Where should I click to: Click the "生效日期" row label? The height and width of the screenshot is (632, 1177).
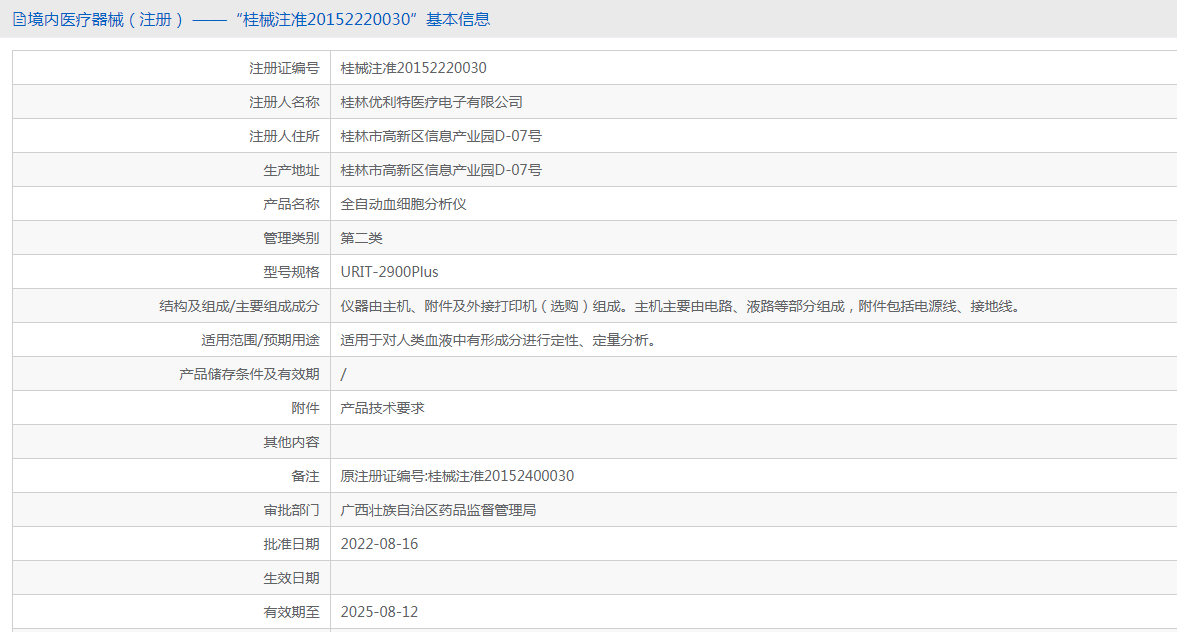click(x=291, y=578)
